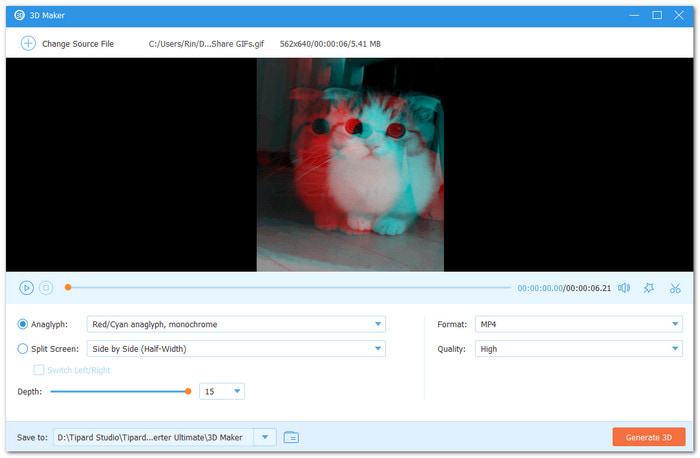Image resolution: width=700 pixels, height=458 pixels.
Task: Open the effects star icon
Action: (x=649, y=288)
